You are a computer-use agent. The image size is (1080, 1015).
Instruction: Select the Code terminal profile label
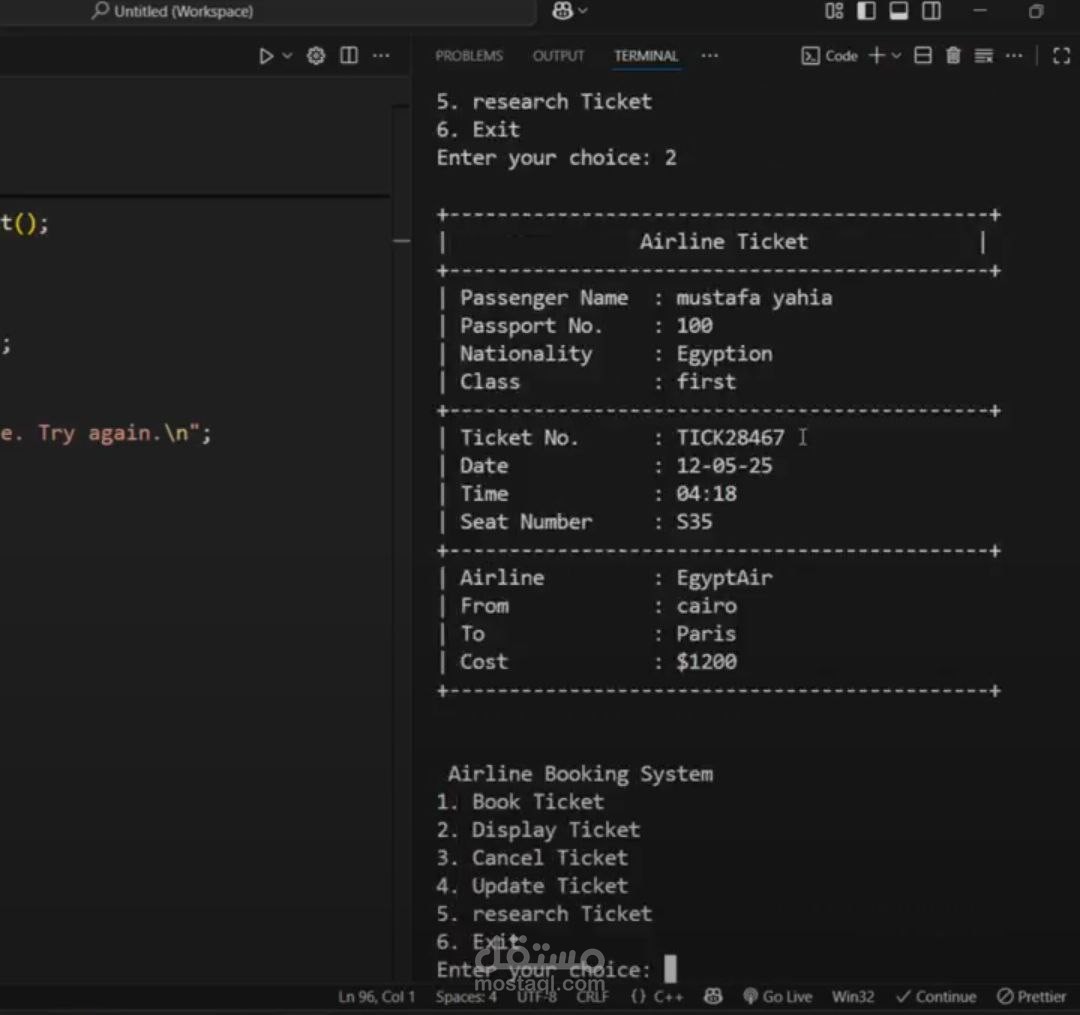pos(830,56)
